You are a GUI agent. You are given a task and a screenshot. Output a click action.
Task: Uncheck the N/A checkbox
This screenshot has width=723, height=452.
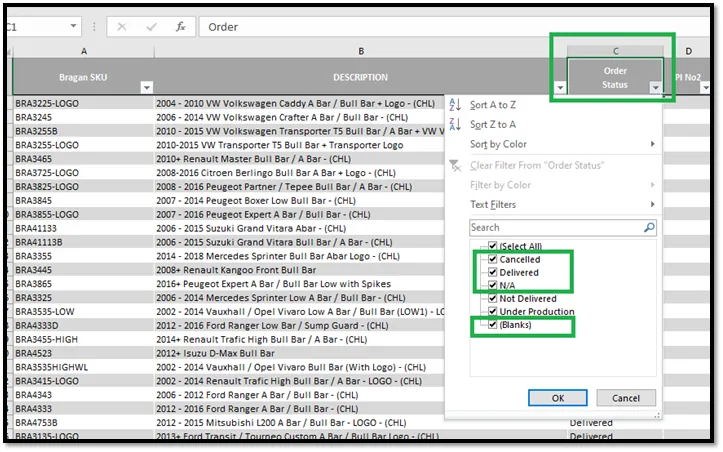pos(492,285)
